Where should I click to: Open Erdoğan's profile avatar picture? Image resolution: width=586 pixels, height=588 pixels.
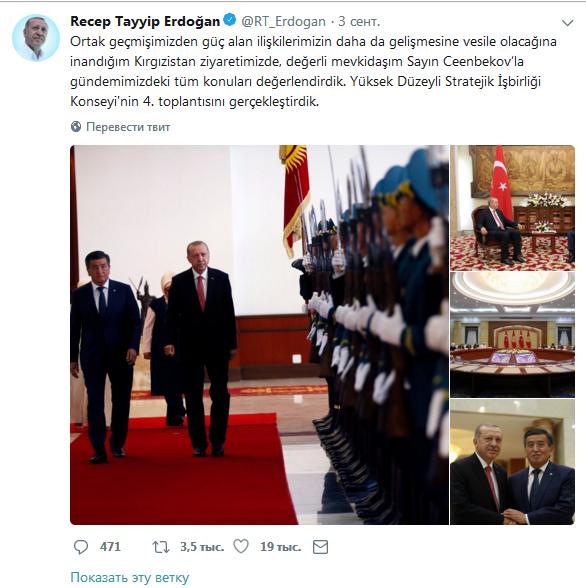coord(36,38)
